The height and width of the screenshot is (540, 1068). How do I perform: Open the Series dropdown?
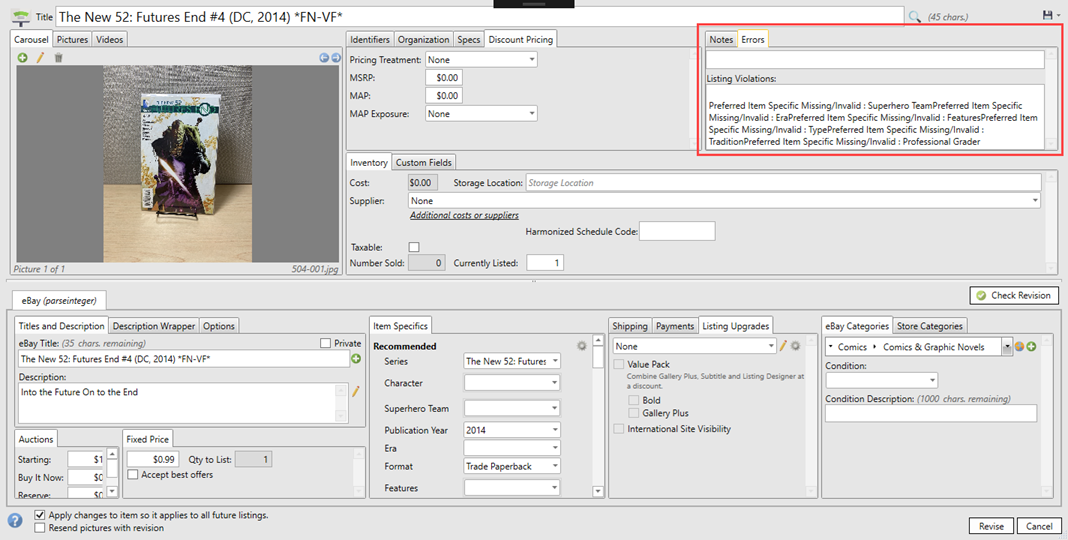[x=512, y=361]
